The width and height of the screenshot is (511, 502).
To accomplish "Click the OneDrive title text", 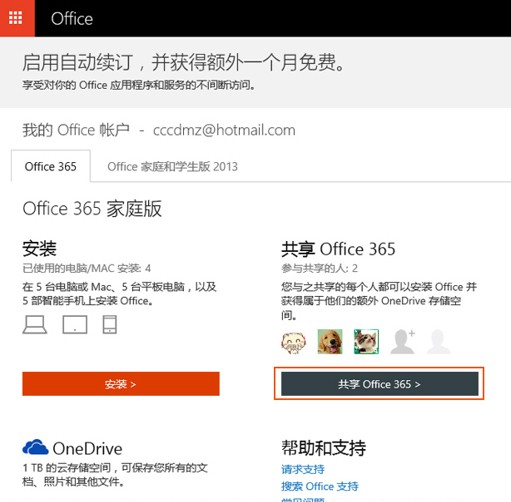I will click(88, 449).
